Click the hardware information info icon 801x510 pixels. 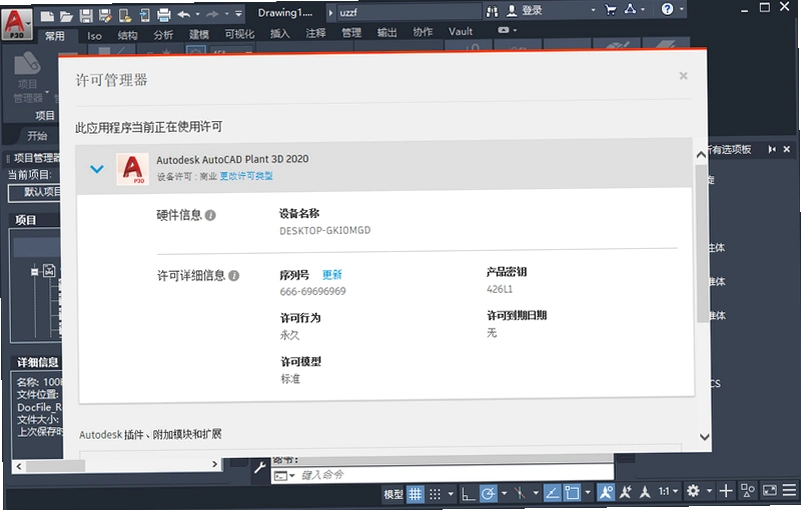(210, 215)
